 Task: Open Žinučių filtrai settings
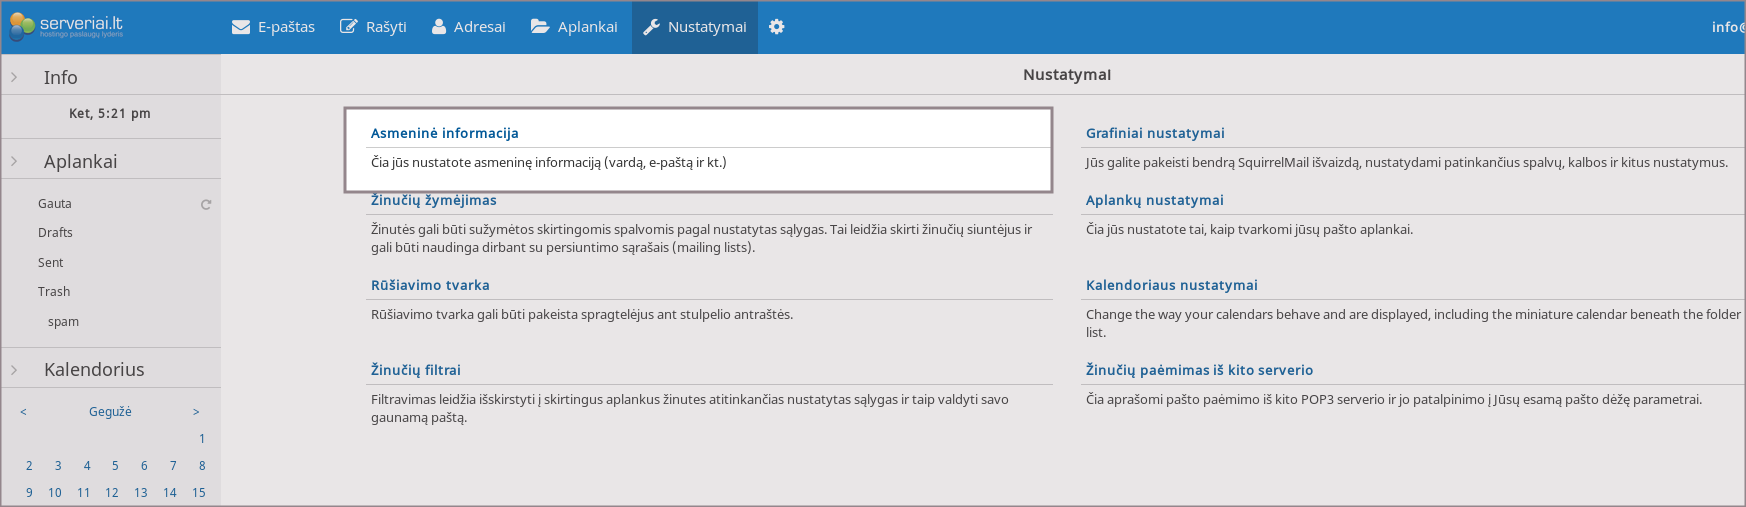[415, 370]
